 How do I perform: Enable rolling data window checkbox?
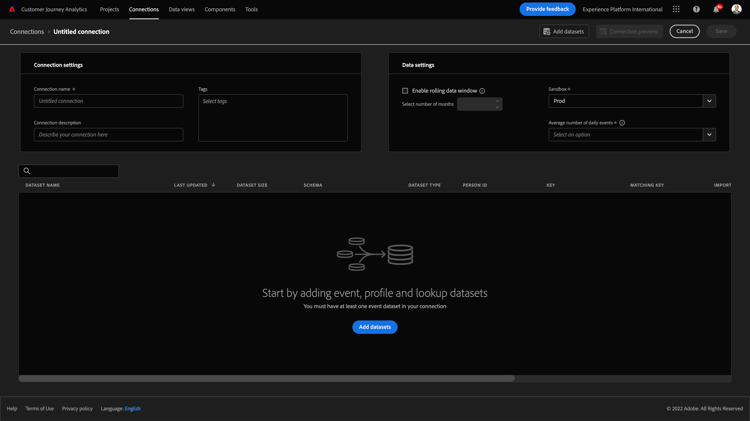(405, 91)
